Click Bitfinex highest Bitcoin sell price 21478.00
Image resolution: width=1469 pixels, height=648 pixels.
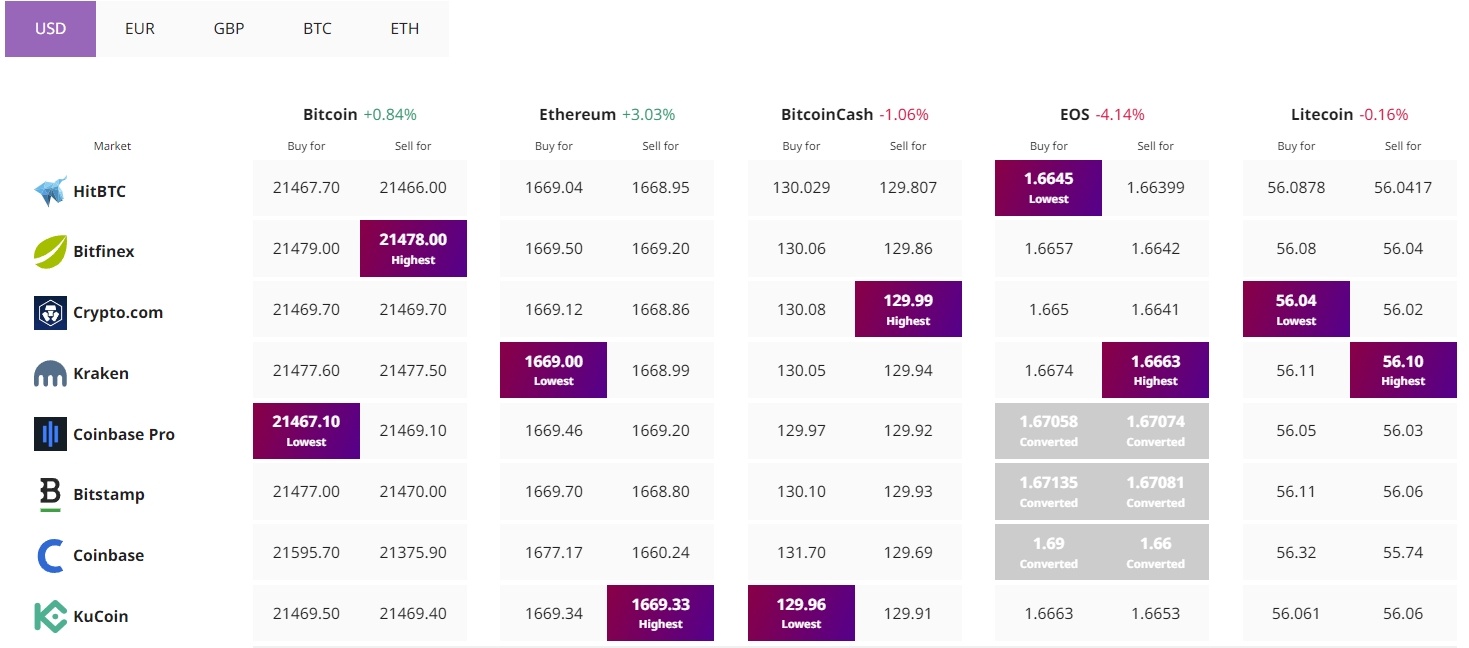(x=413, y=249)
